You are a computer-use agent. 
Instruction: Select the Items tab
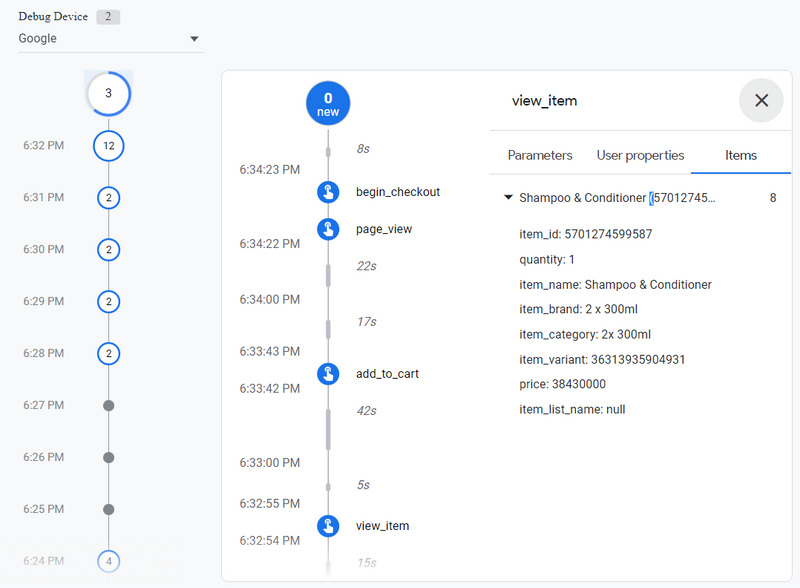(741, 155)
